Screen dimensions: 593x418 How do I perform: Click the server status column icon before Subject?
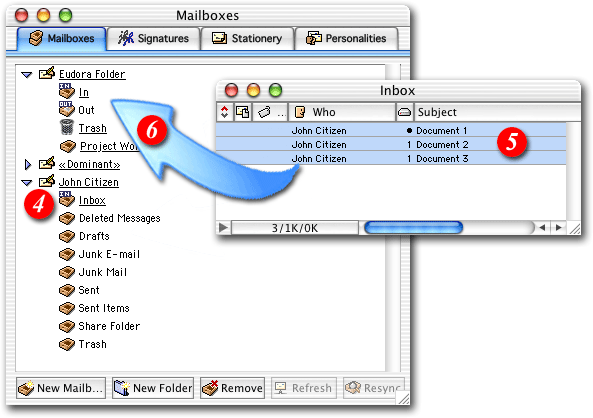(x=404, y=112)
